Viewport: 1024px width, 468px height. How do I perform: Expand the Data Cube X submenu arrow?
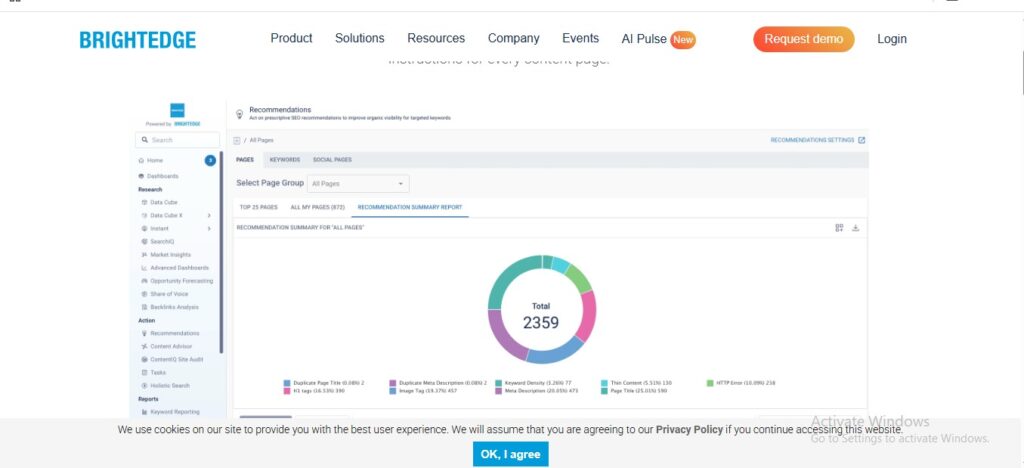pos(209,215)
